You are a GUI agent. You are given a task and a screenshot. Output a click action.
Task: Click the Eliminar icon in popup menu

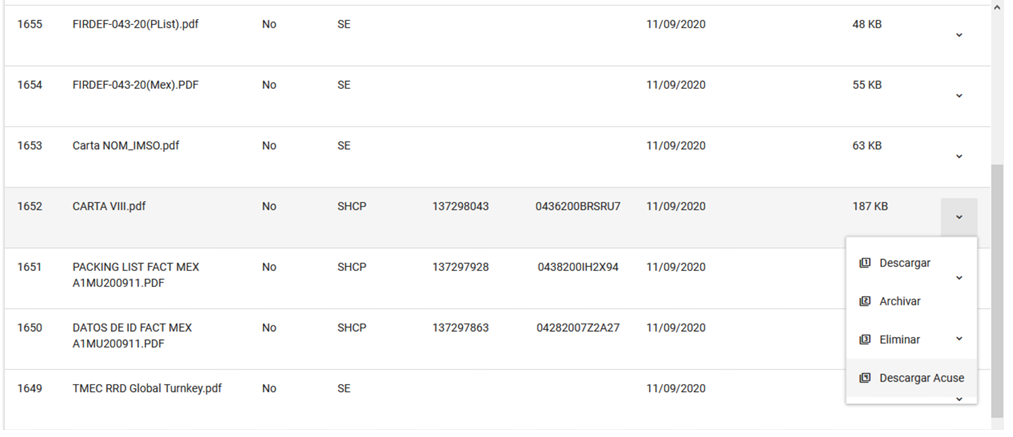click(x=865, y=339)
